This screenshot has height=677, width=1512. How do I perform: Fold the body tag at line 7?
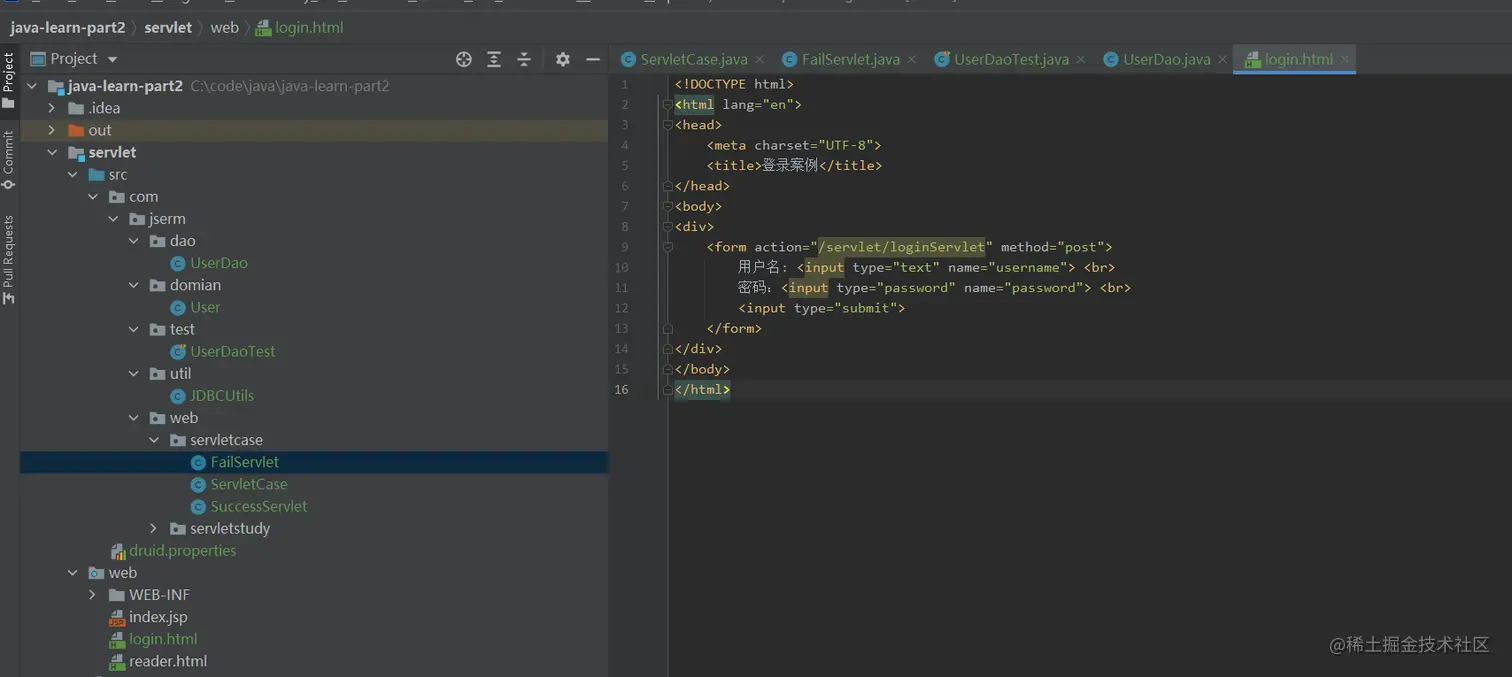pyautogui.click(x=666, y=207)
